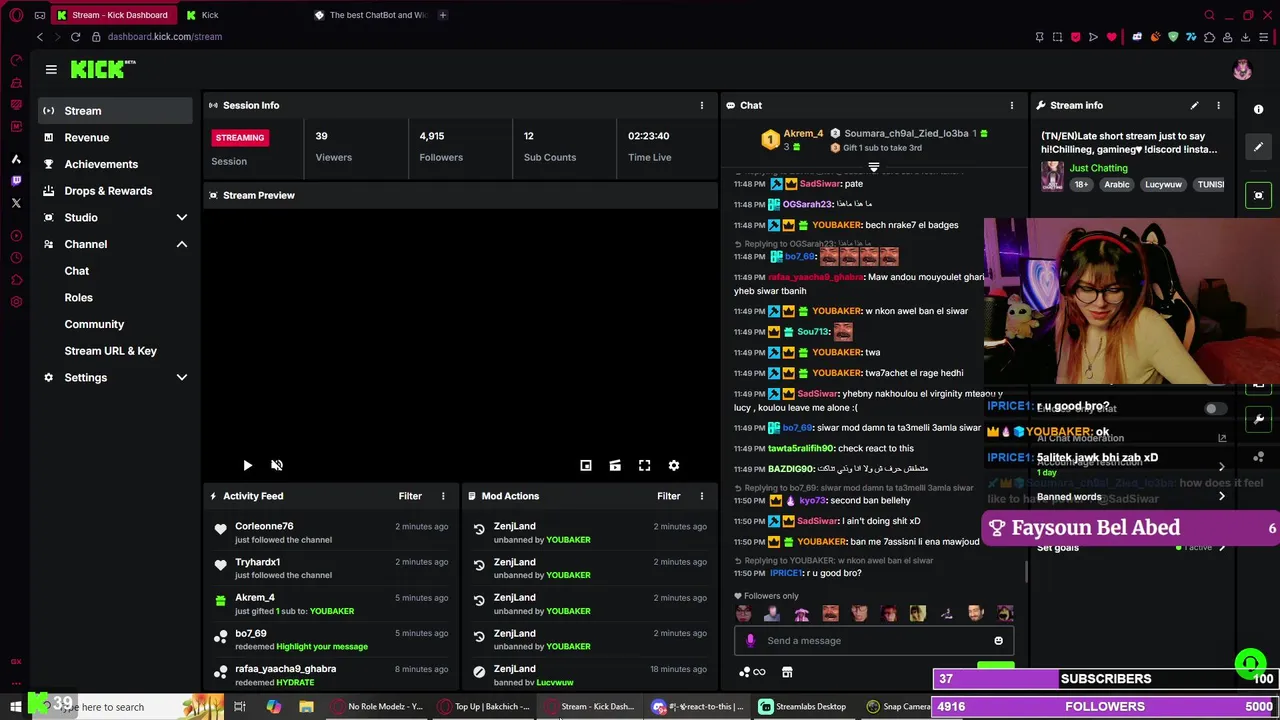Open the emoji picker in chat
This screenshot has width=1280, height=720.
(998, 641)
